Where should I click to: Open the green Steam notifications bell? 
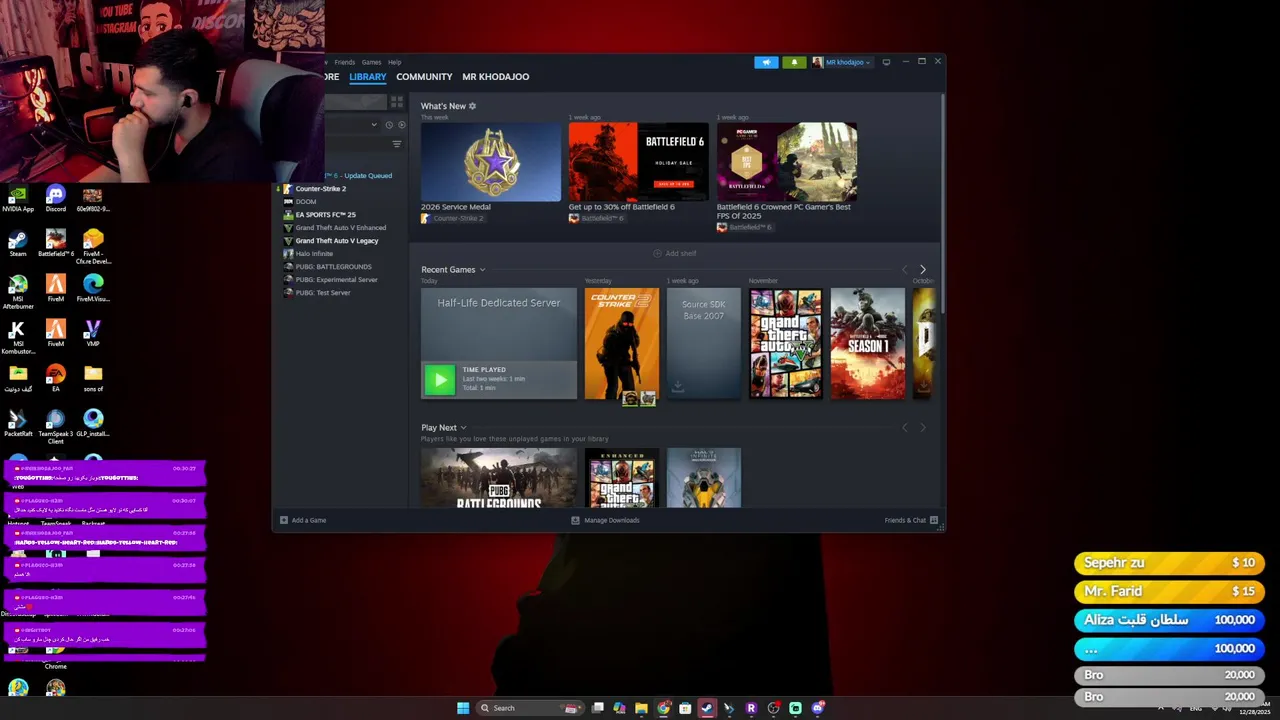coord(794,62)
